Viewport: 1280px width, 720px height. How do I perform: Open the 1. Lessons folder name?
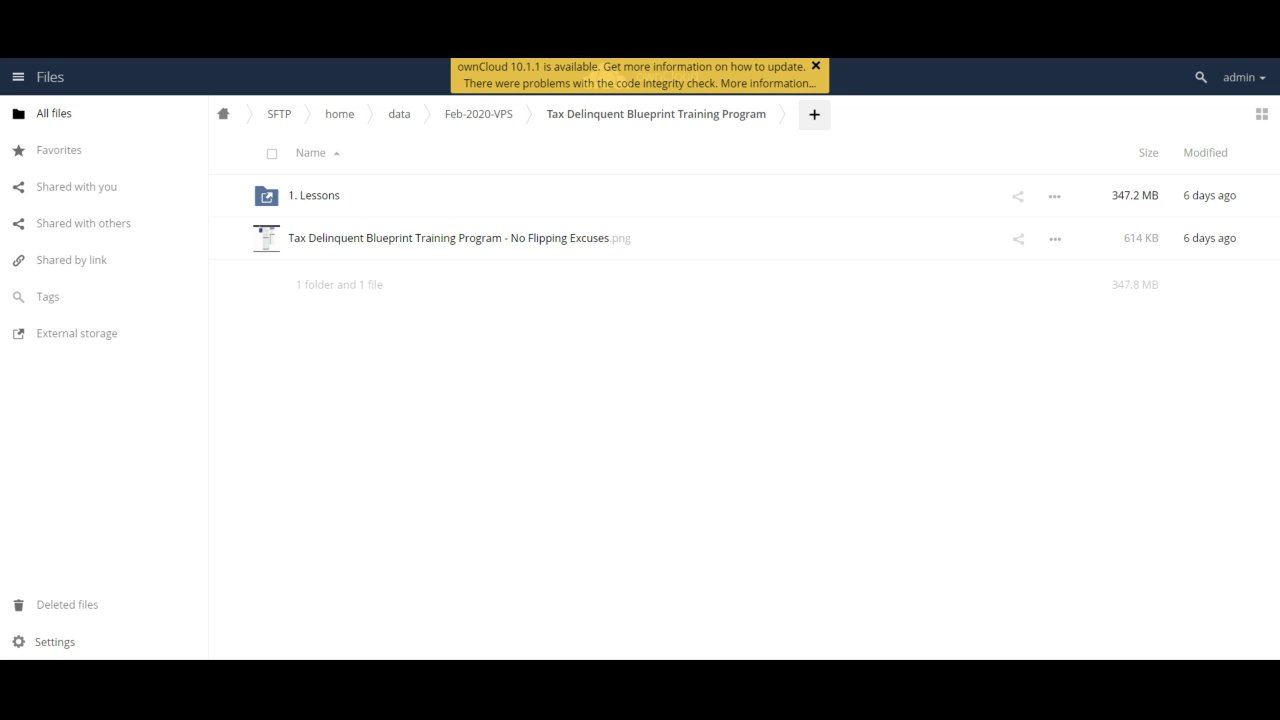click(314, 195)
